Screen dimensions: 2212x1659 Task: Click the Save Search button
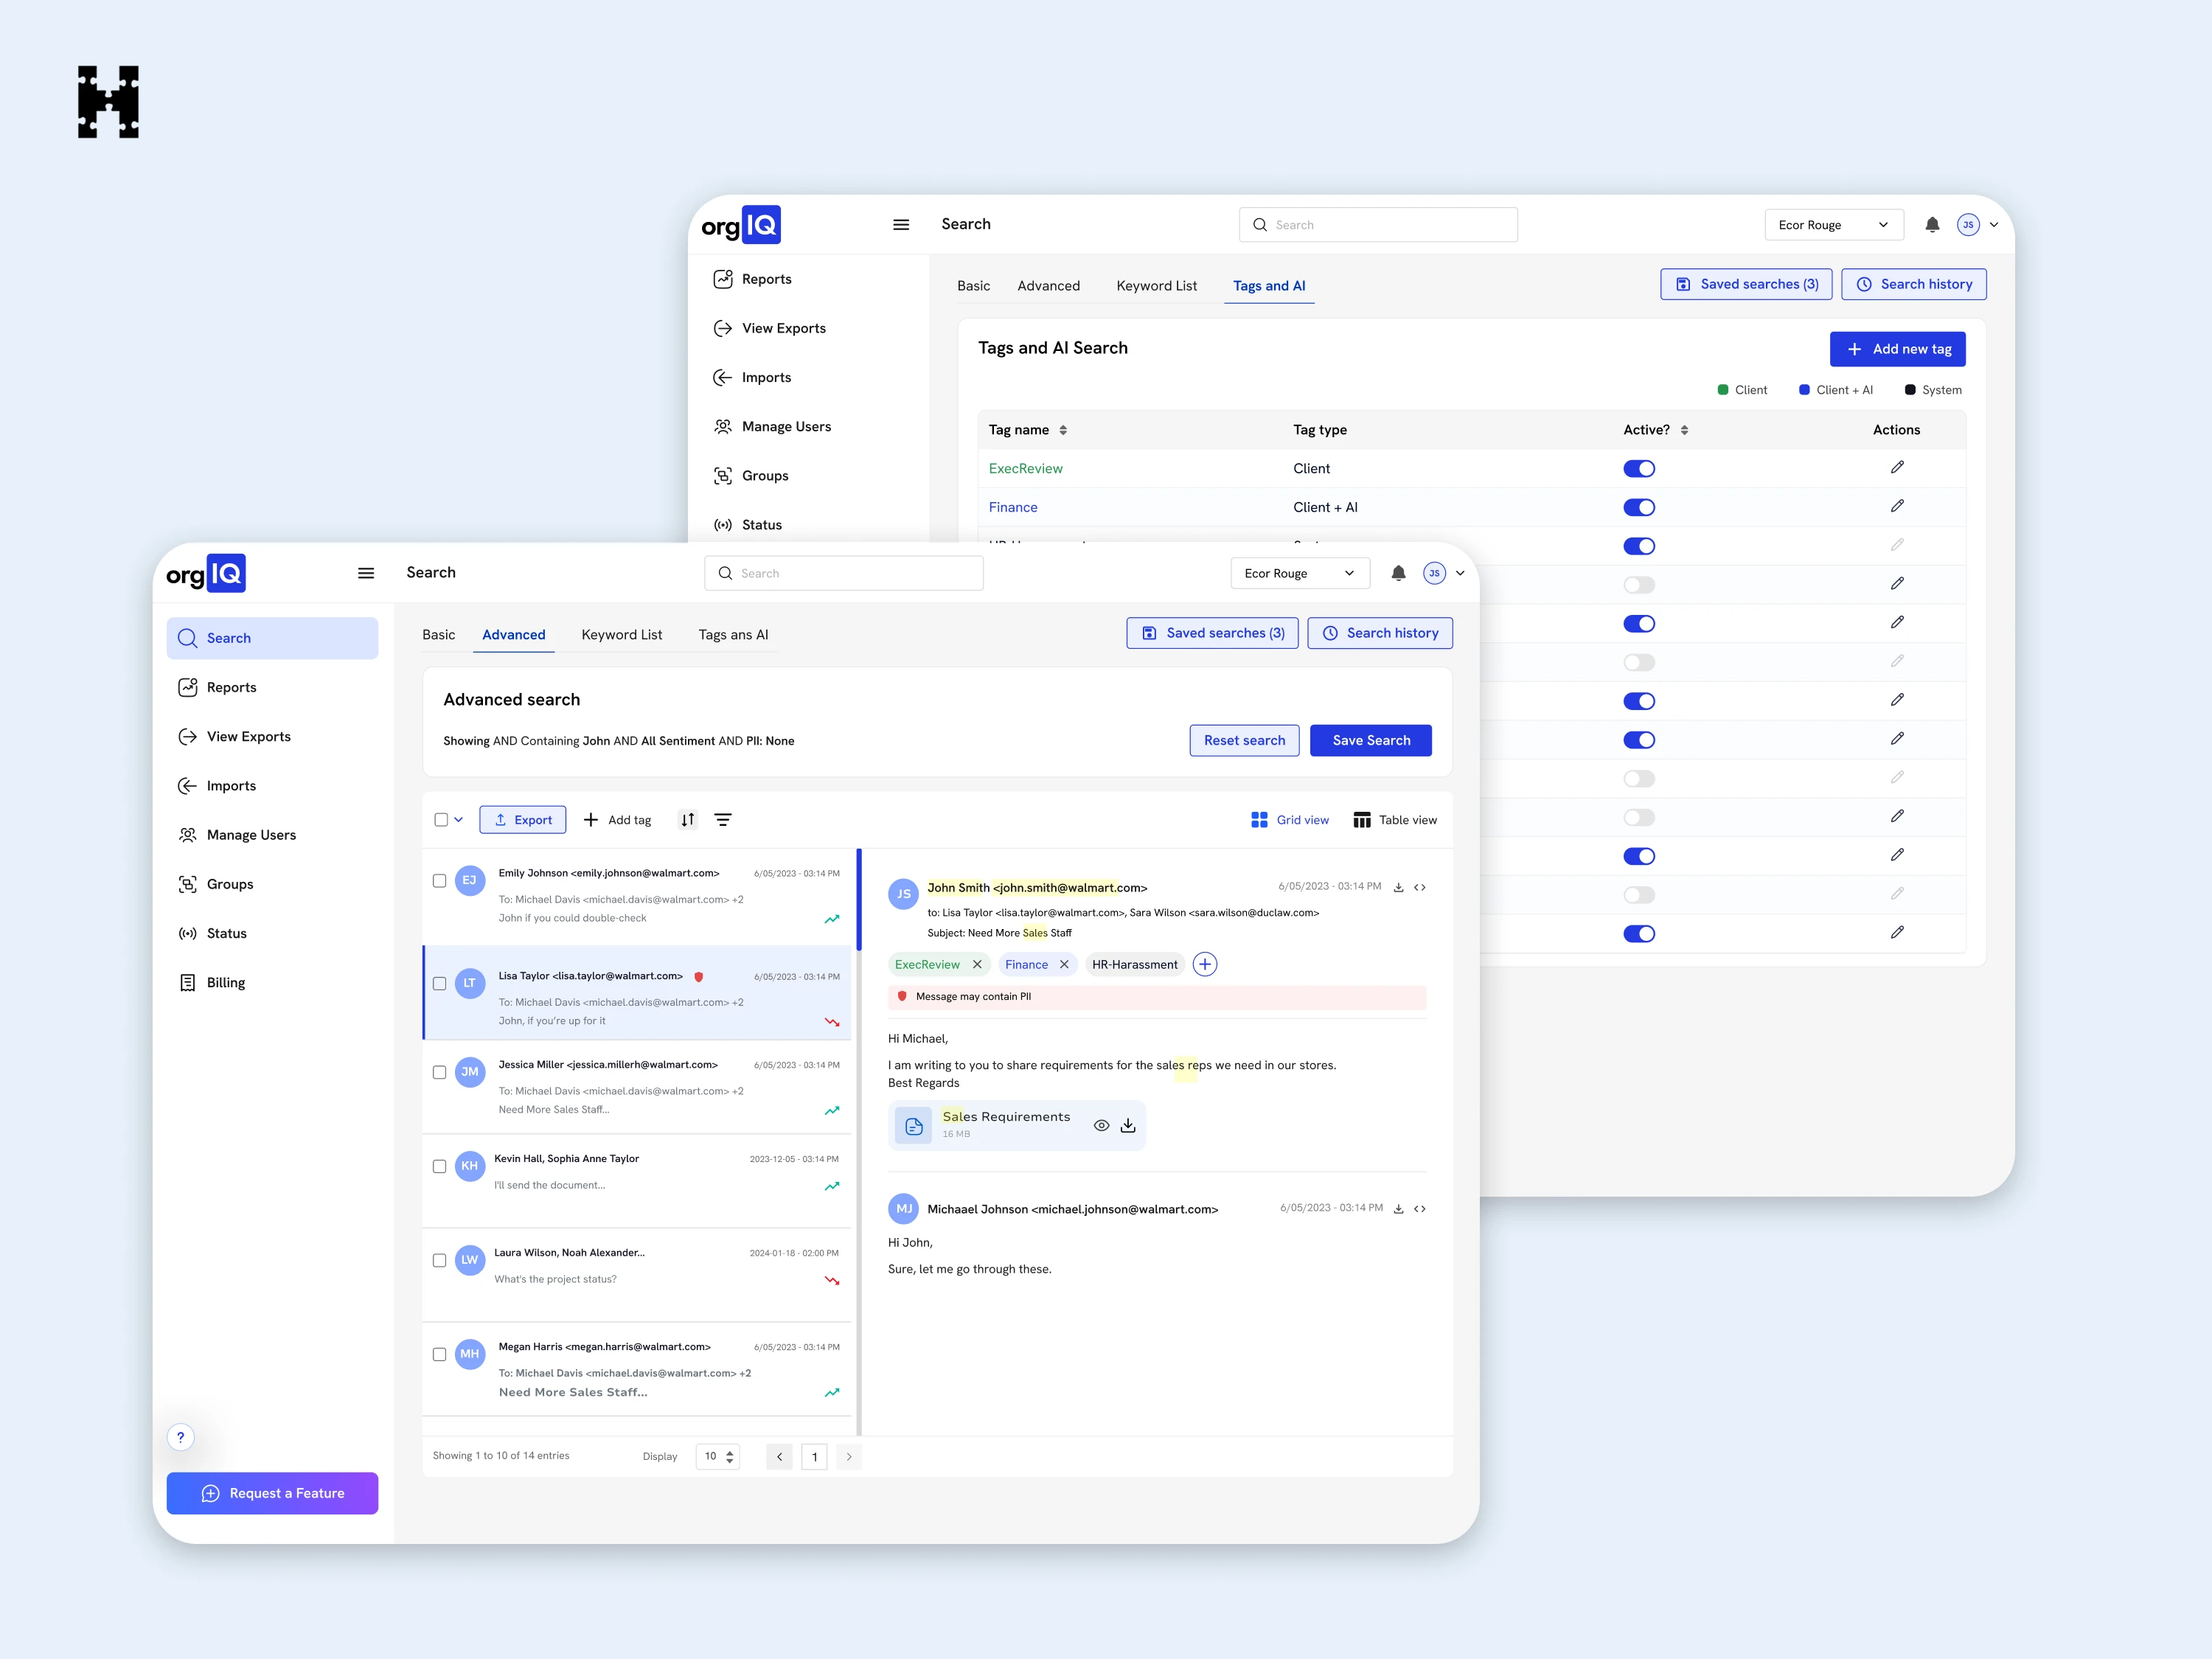(1370, 740)
